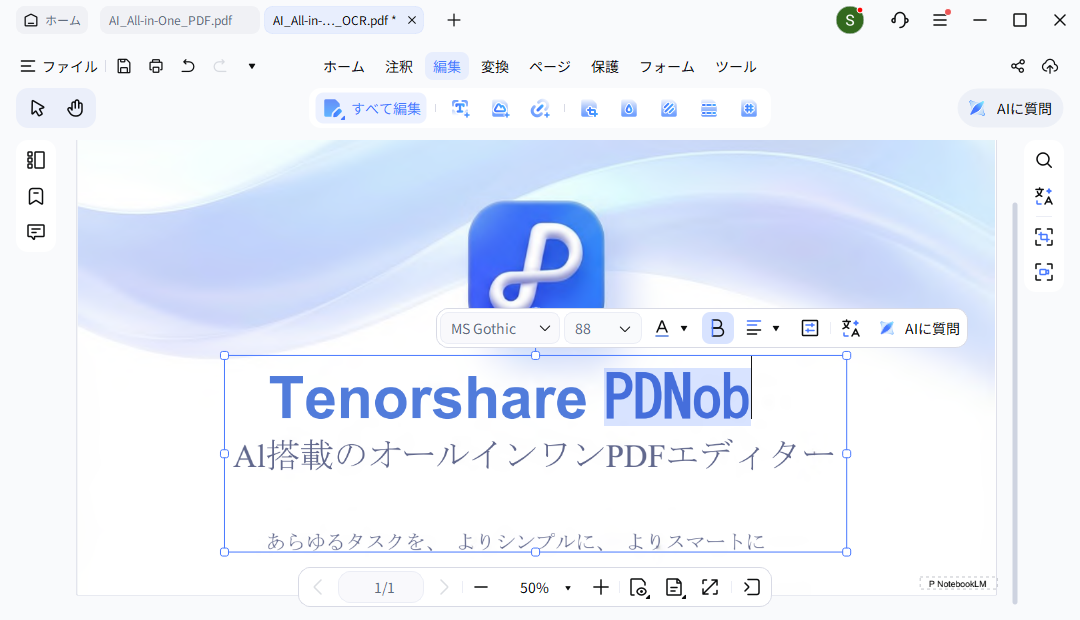The width and height of the screenshot is (1080, 620).
Task: Switch to the ホーム ribbon tab
Action: click(x=344, y=67)
